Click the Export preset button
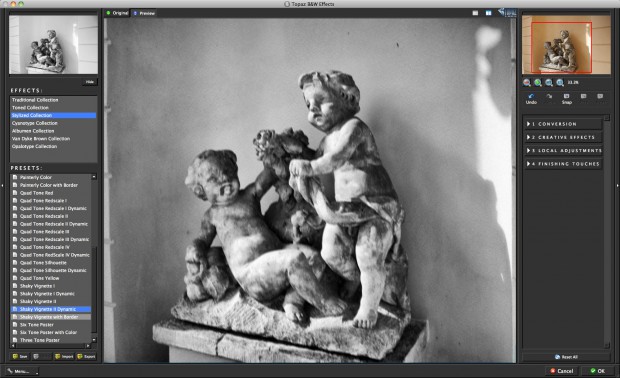Viewport: 620px width, 378px height. click(86, 356)
